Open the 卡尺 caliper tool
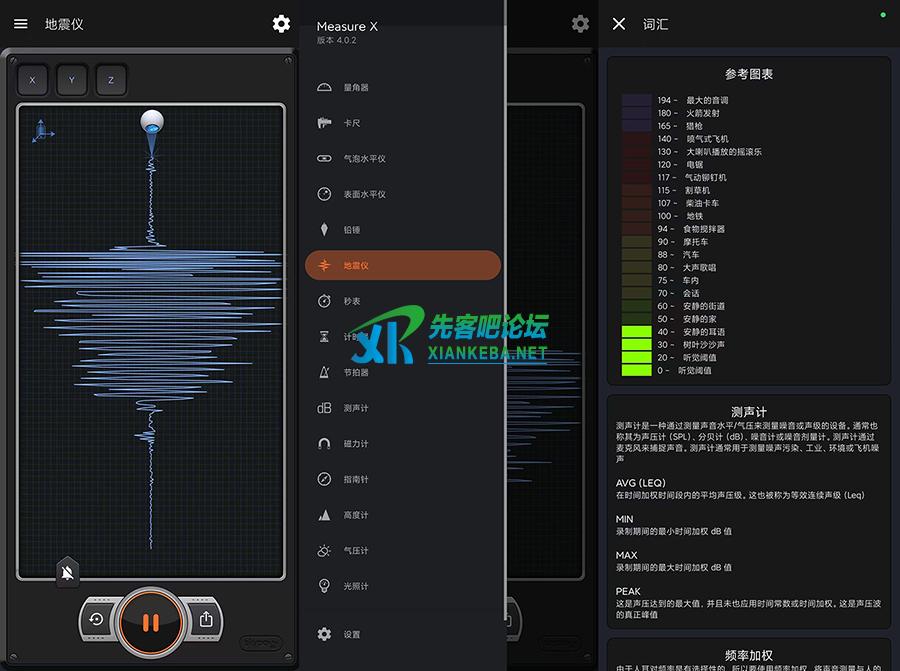The width and height of the screenshot is (900, 671). tap(352, 123)
